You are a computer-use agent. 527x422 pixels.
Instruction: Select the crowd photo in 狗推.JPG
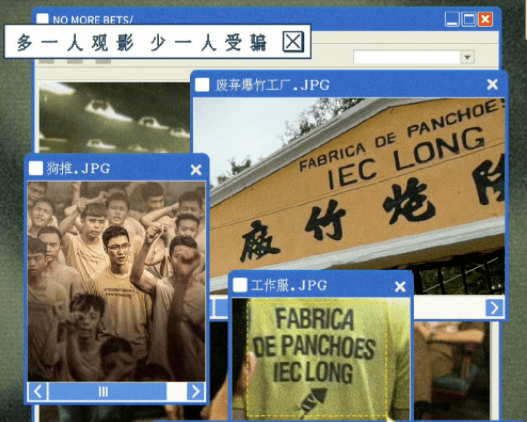click(116, 281)
